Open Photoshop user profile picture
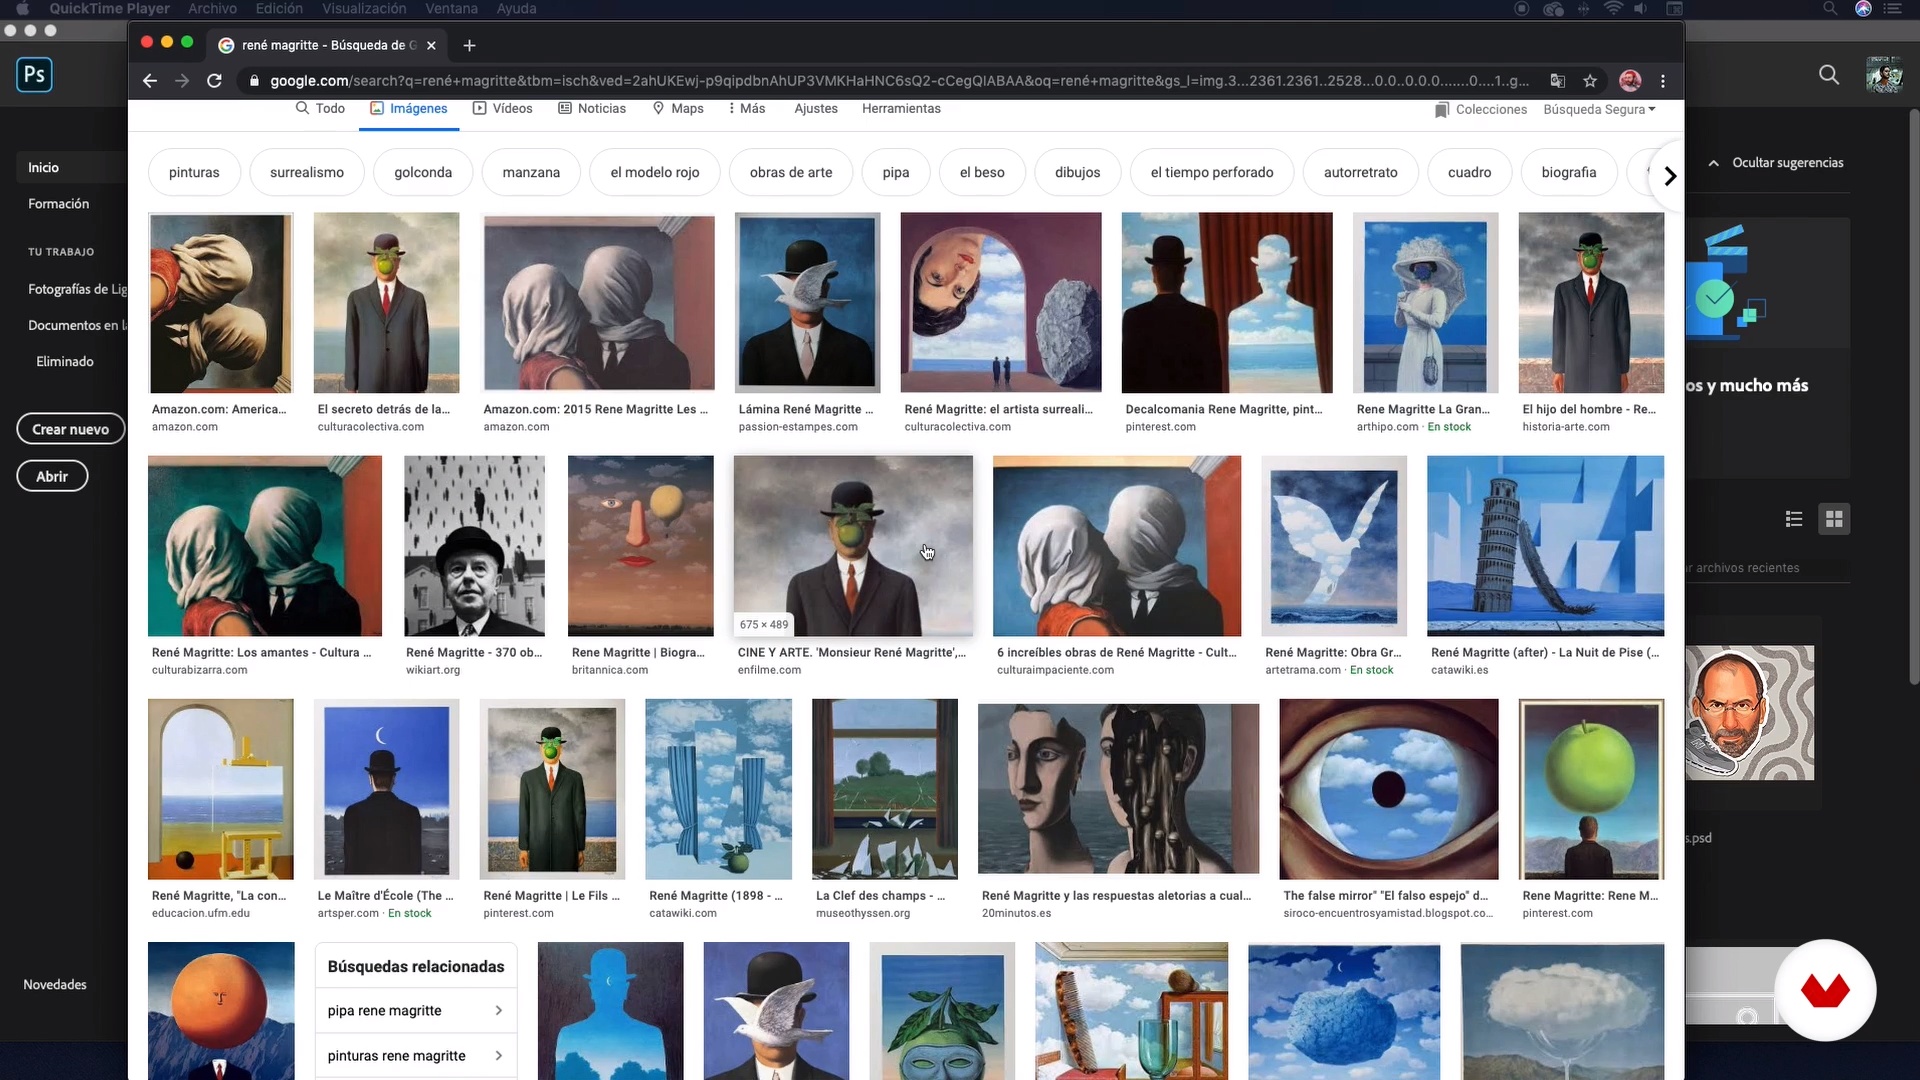Viewport: 1920px width, 1080px height. pyautogui.click(x=1884, y=75)
